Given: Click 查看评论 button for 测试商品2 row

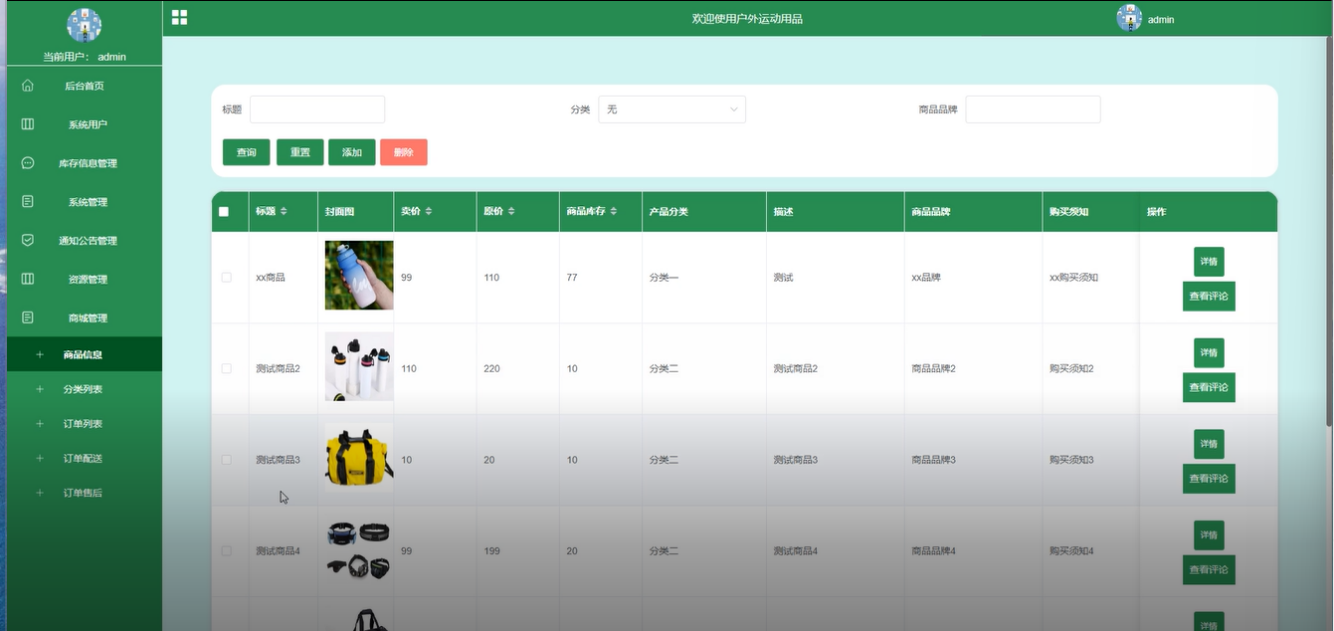Looking at the screenshot, I should click(x=1209, y=387).
